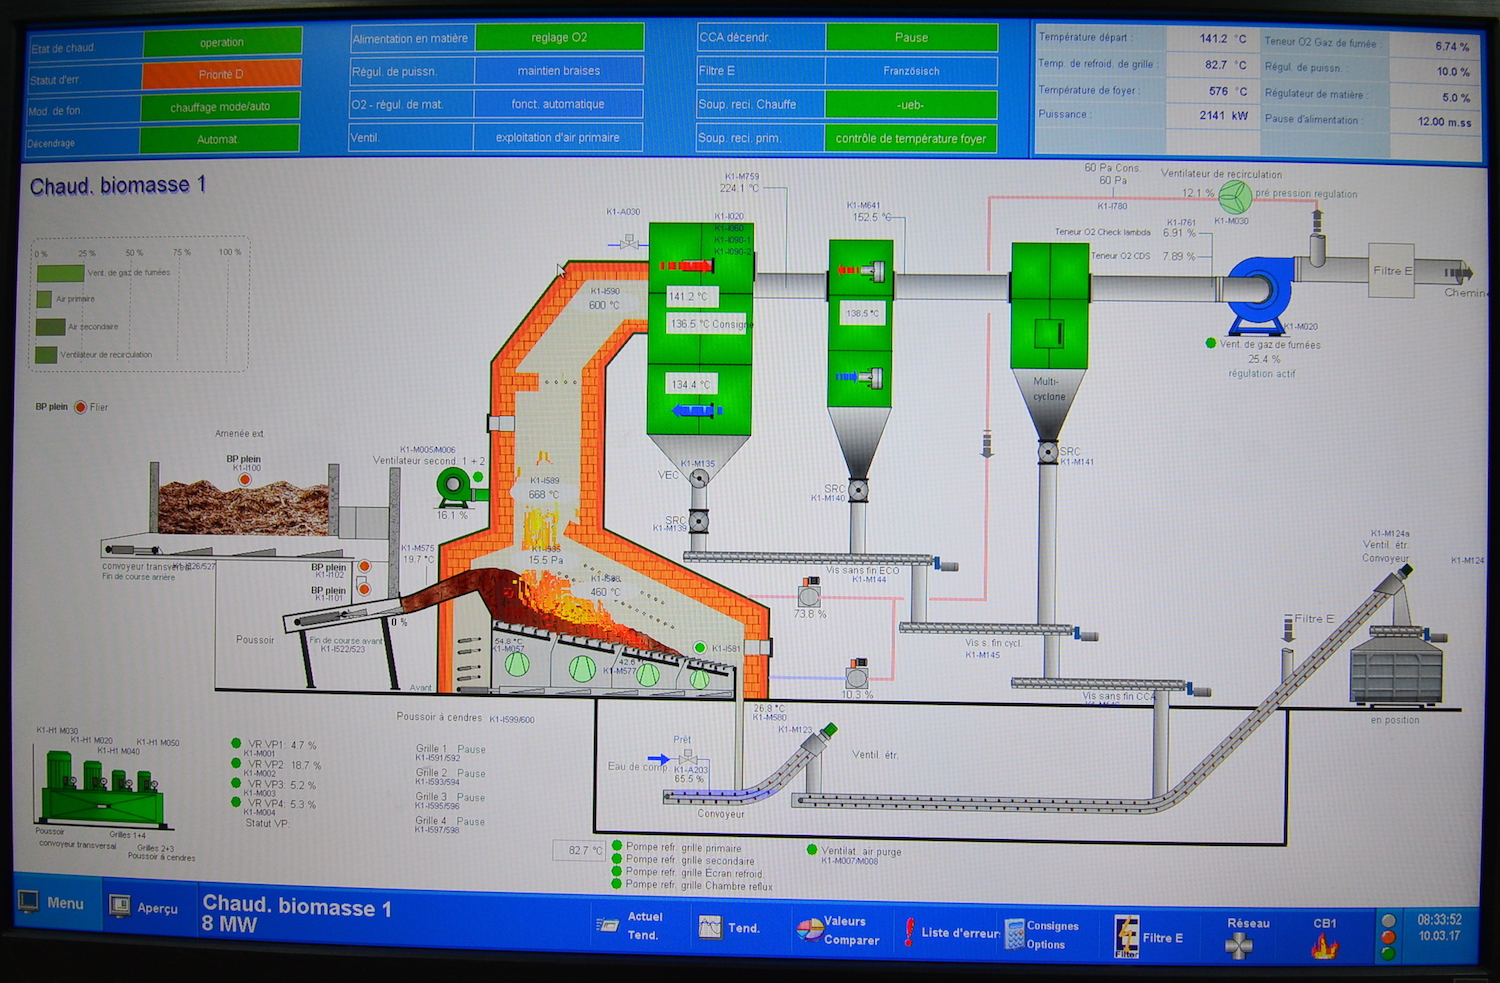Screen dimensions: 1500x983
Task: Click the Filtre E outlet box near Chemin
Action: click(x=1391, y=272)
